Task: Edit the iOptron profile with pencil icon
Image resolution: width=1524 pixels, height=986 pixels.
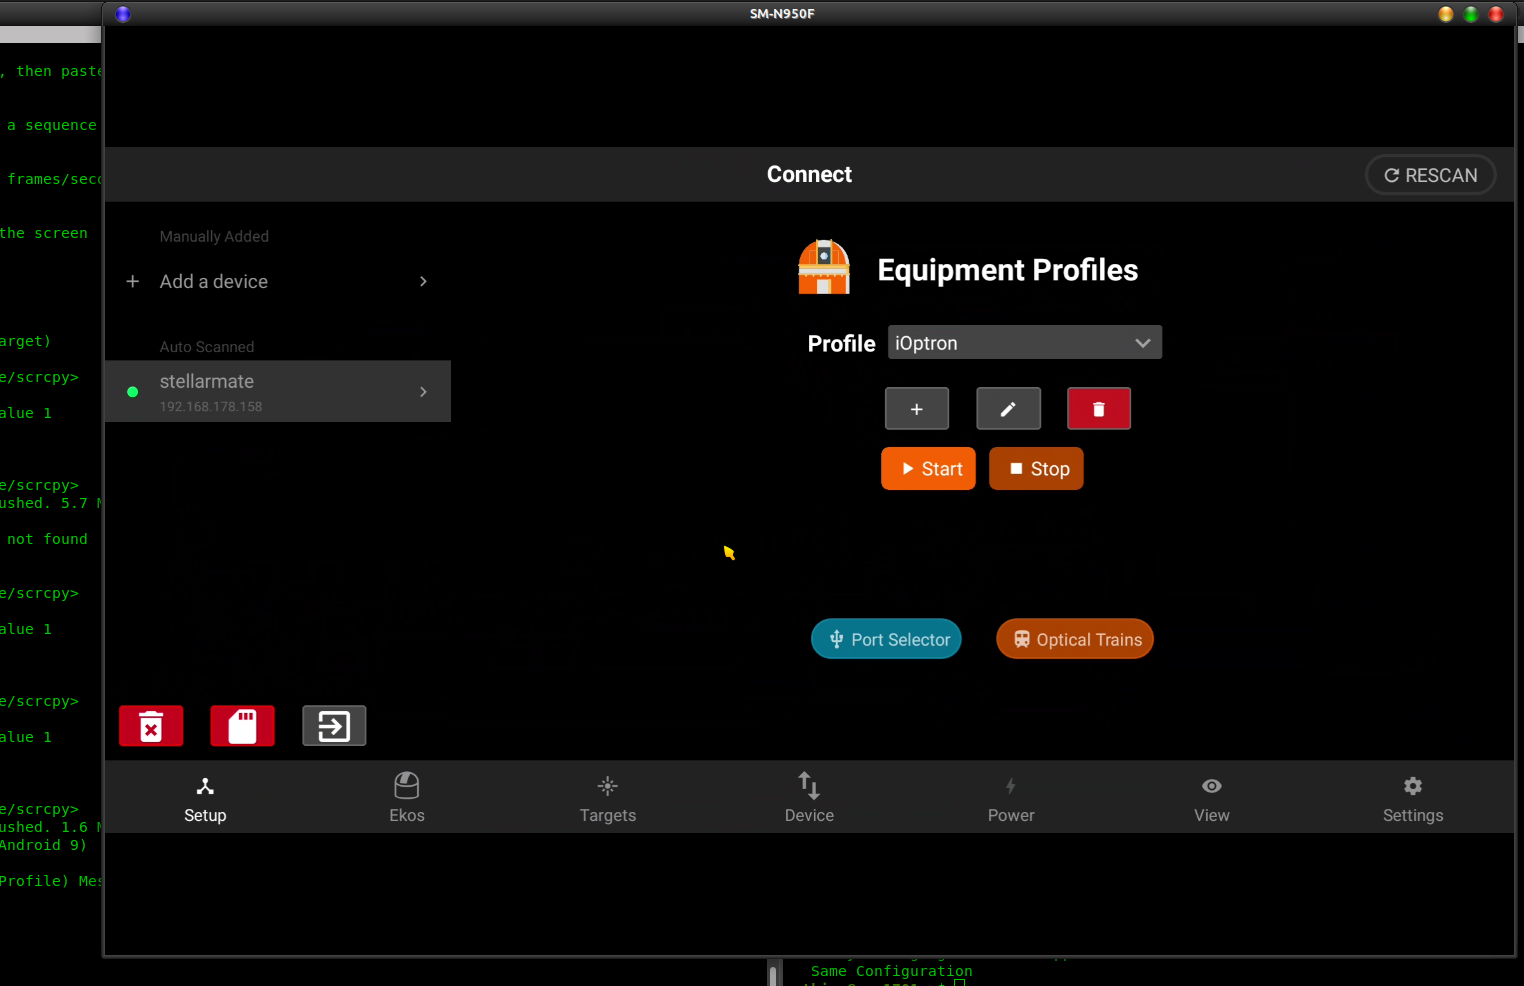Action: (x=1008, y=408)
